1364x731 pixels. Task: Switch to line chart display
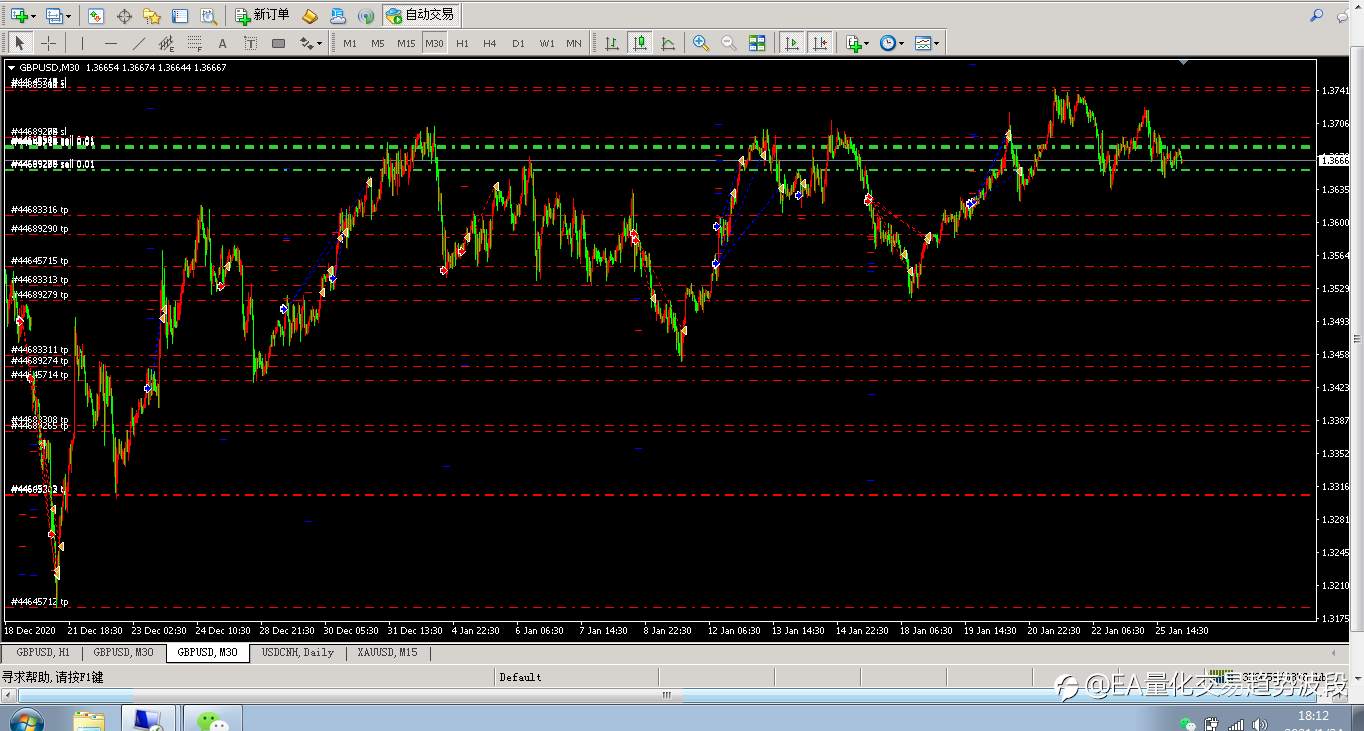click(668, 43)
